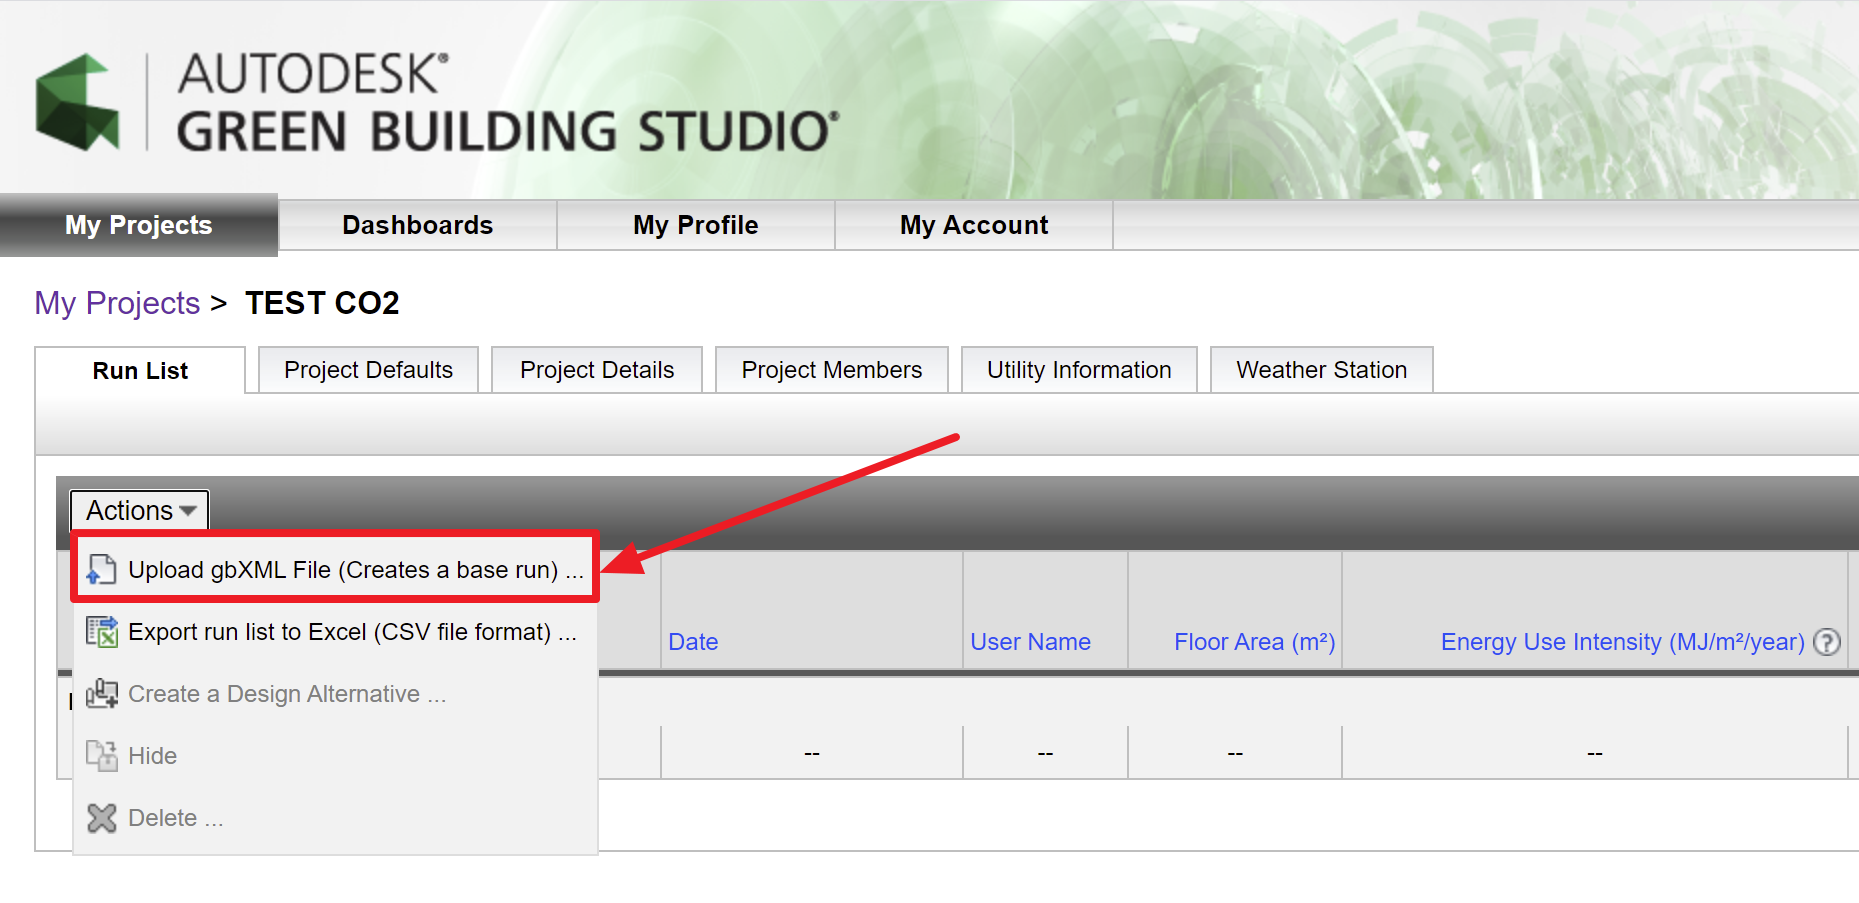The width and height of the screenshot is (1859, 903).
Task: Open the Weather Station tab
Action: click(x=1321, y=369)
